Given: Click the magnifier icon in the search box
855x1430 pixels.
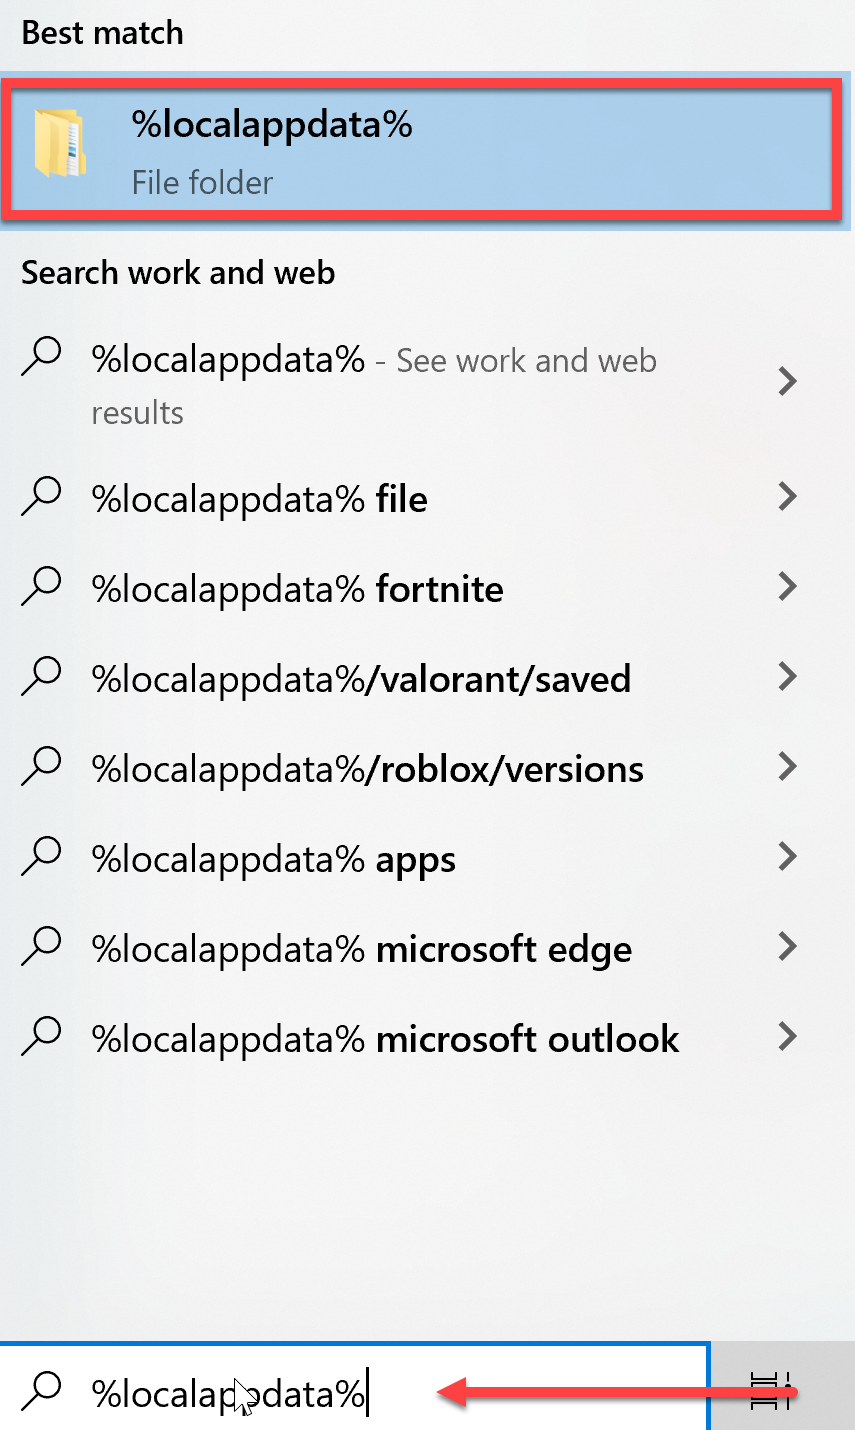Looking at the screenshot, I should 42,1389.
